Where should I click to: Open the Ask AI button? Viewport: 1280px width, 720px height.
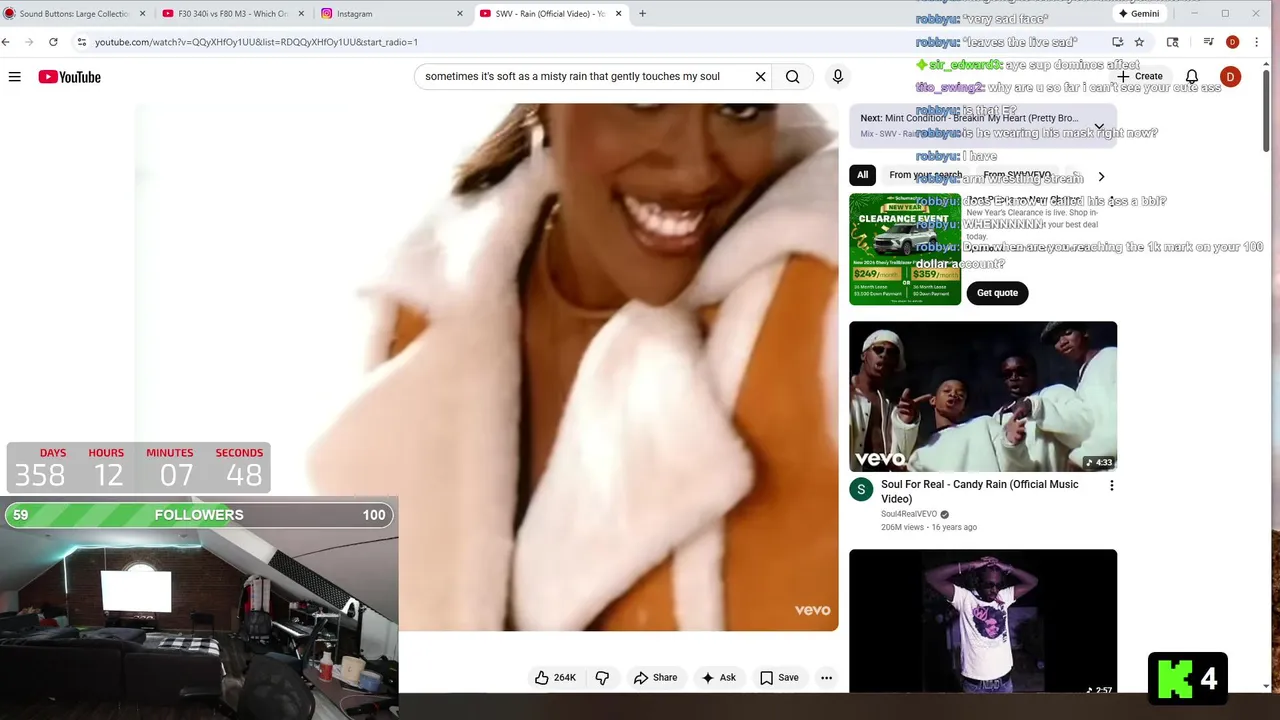[x=719, y=678]
